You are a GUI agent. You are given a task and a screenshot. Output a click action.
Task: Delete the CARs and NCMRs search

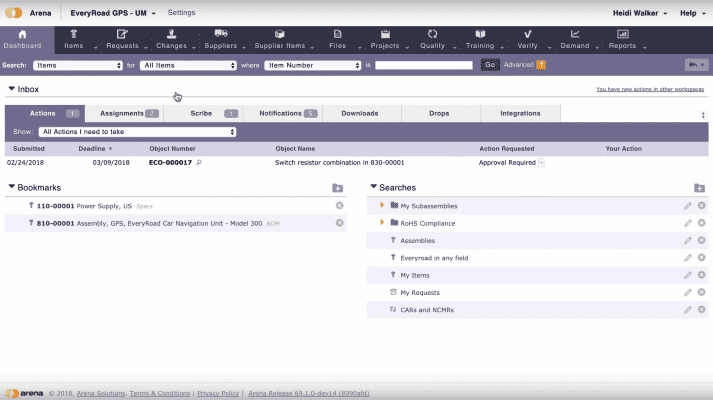tap(701, 310)
